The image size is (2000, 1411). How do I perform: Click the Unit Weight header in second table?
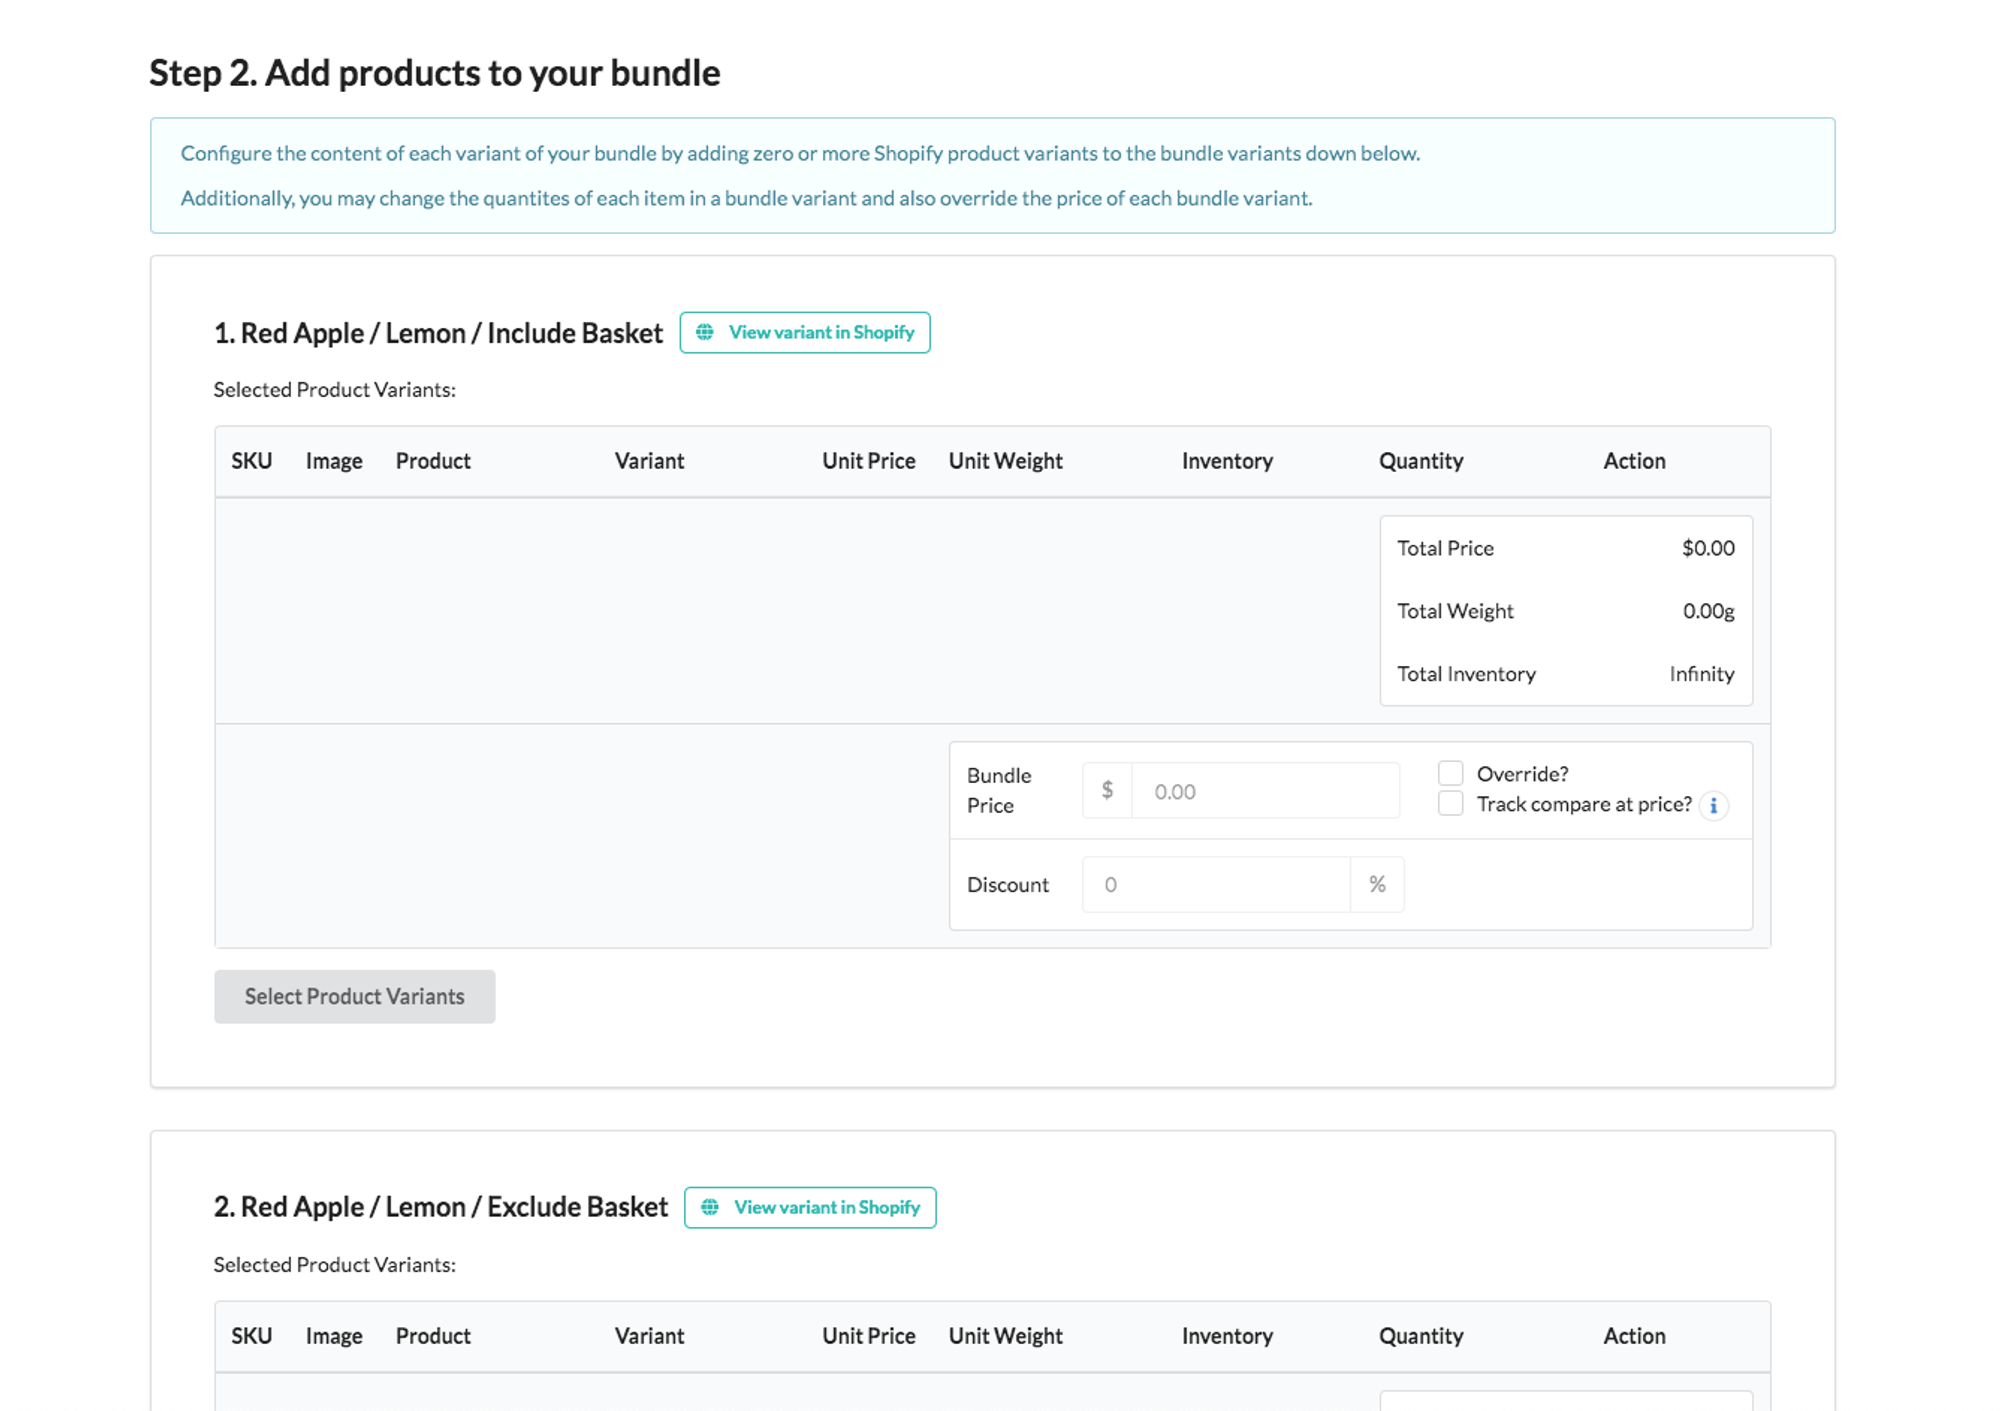coord(1005,1336)
